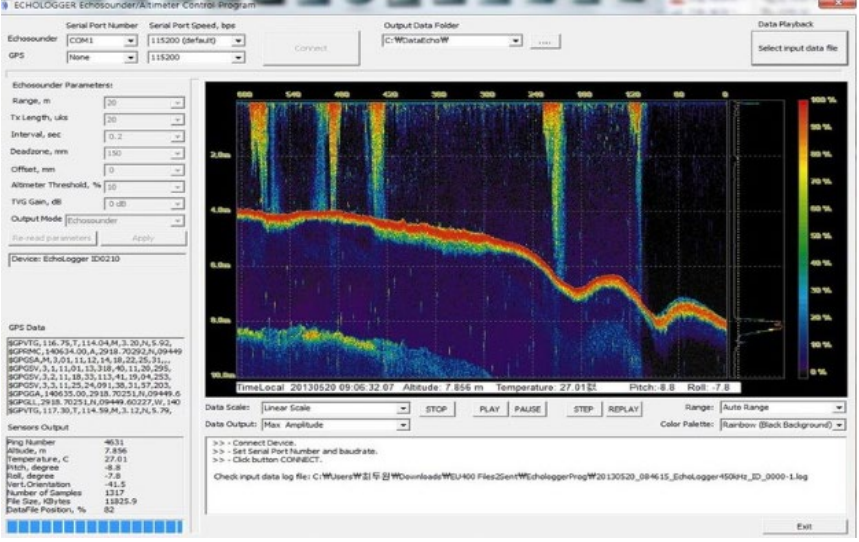Click the 'Check input data log file' line

pyautogui.click(x=511, y=477)
